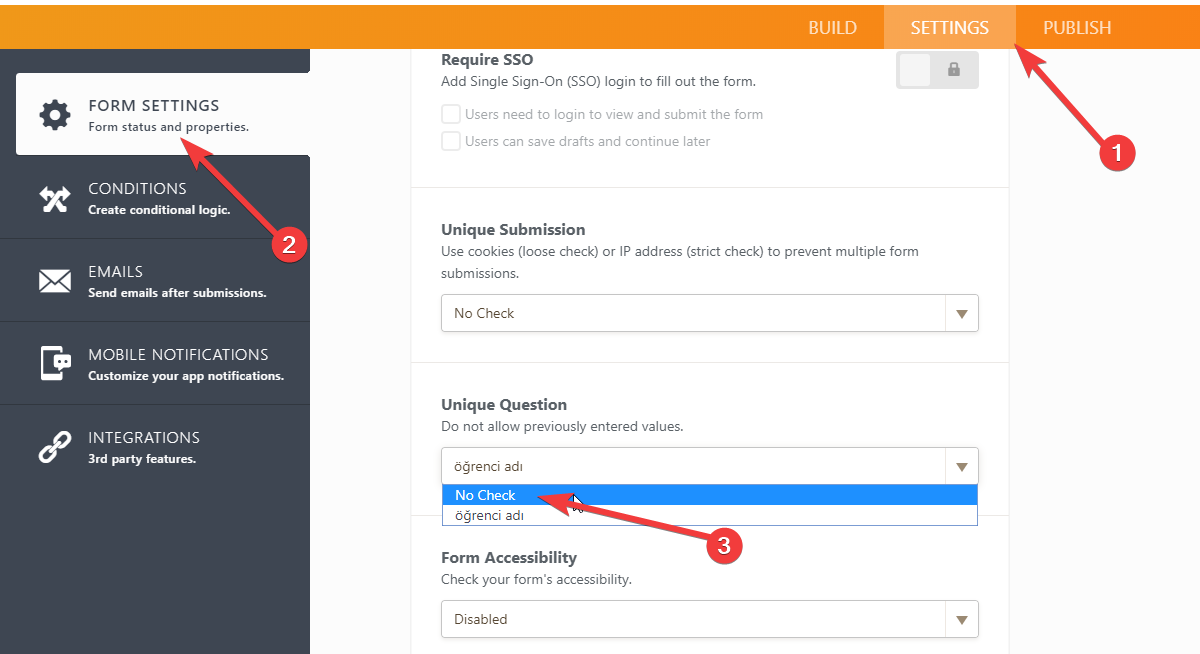Click the chain-link INTEGRATIONS icon
The height and width of the screenshot is (654, 1200).
coord(55,446)
